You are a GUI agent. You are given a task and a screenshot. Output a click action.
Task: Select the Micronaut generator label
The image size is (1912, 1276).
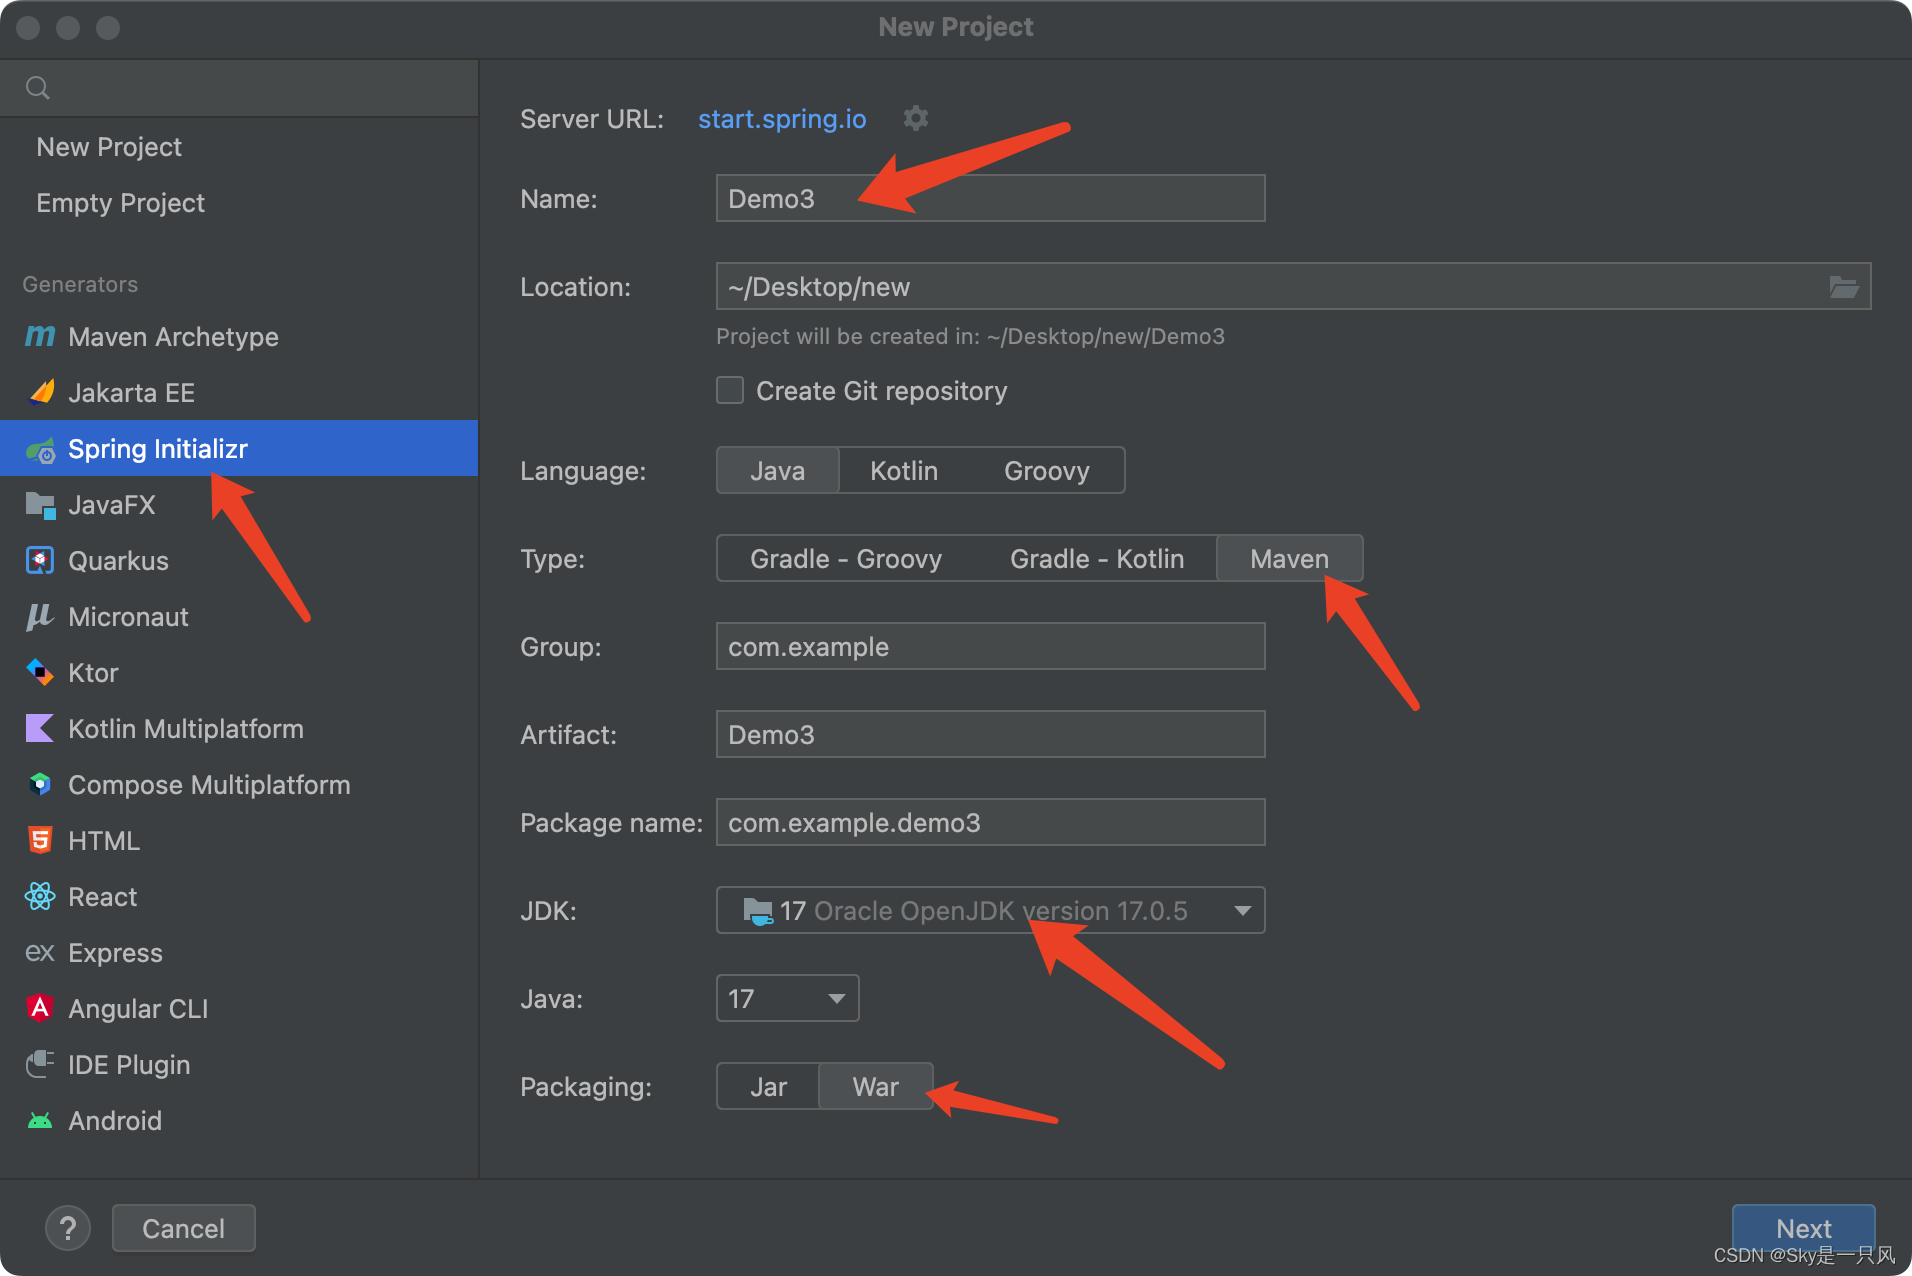128,617
